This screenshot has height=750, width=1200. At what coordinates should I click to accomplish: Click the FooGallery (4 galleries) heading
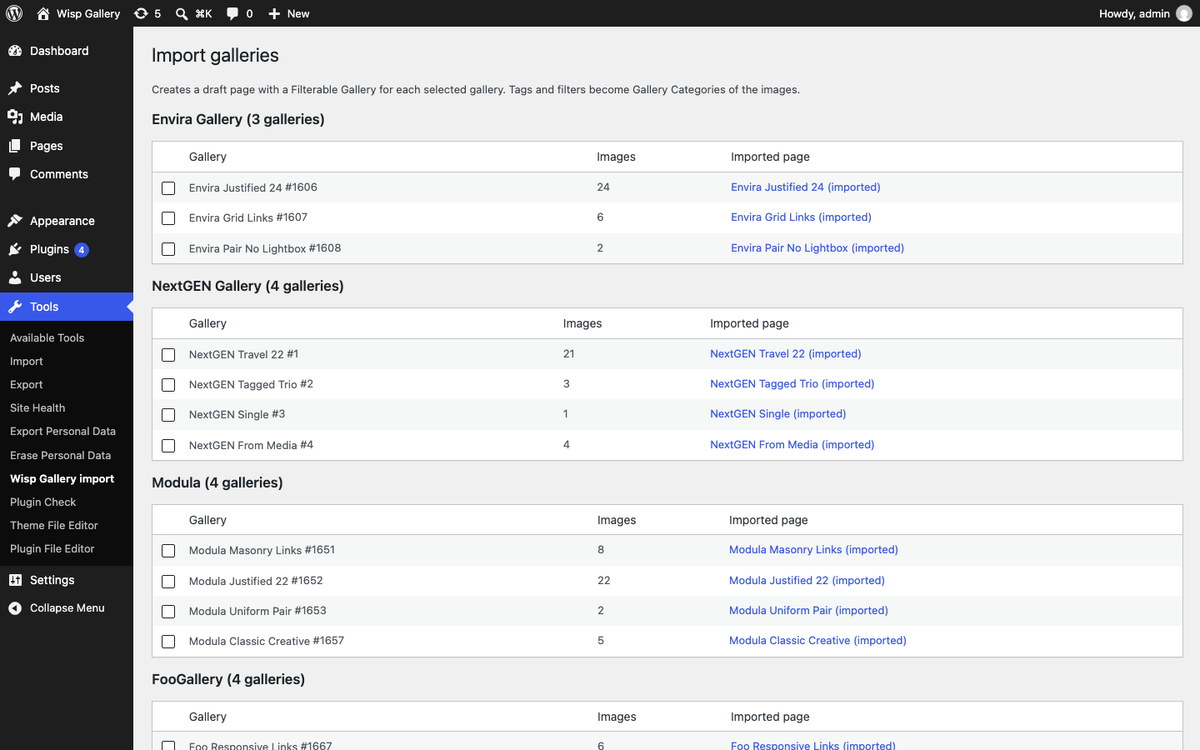(x=228, y=679)
